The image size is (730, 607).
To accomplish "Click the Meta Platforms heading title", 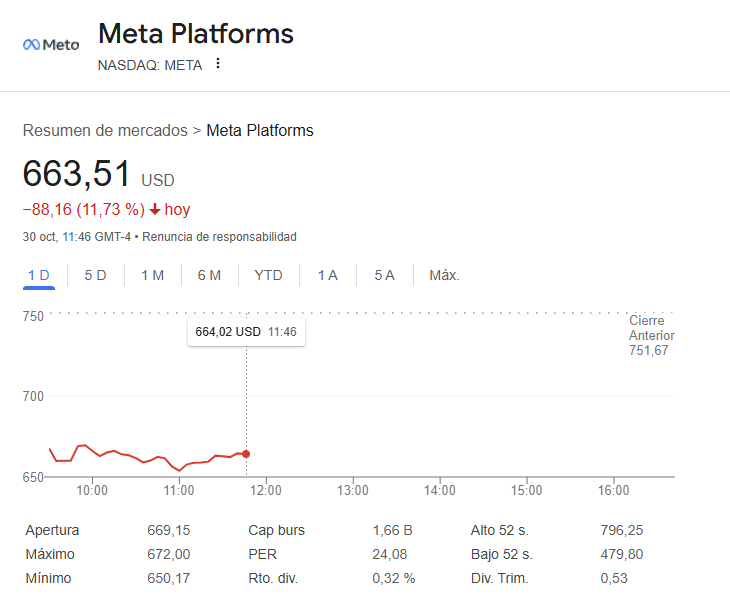I will pyautogui.click(x=196, y=34).
